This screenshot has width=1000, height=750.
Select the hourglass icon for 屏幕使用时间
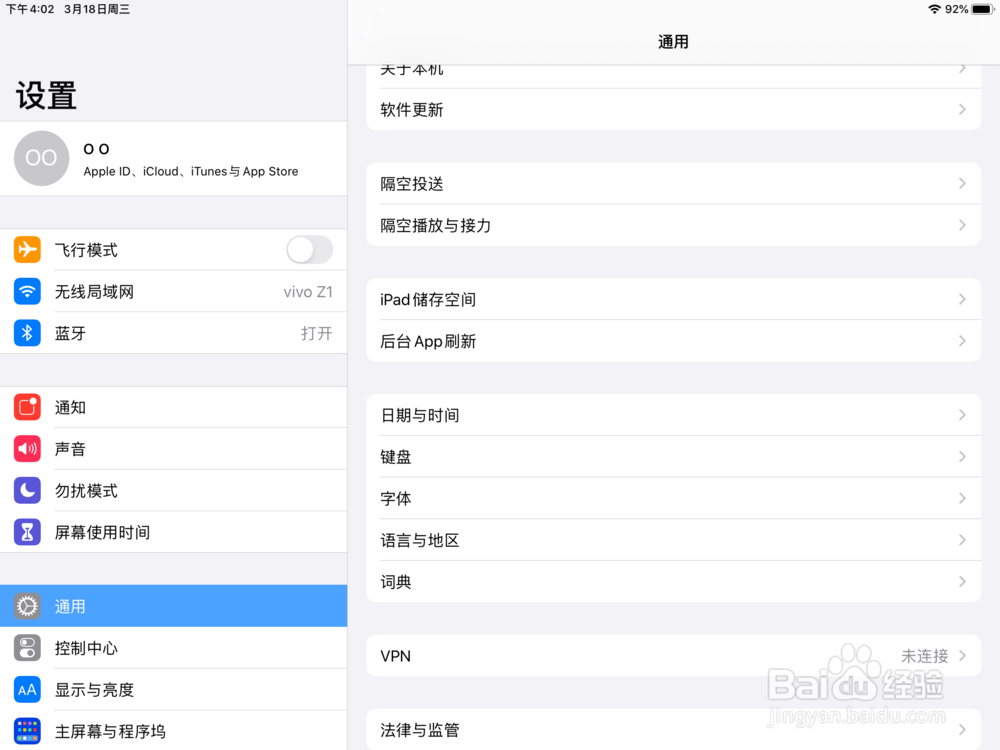pyautogui.click(x=26, y=532)
